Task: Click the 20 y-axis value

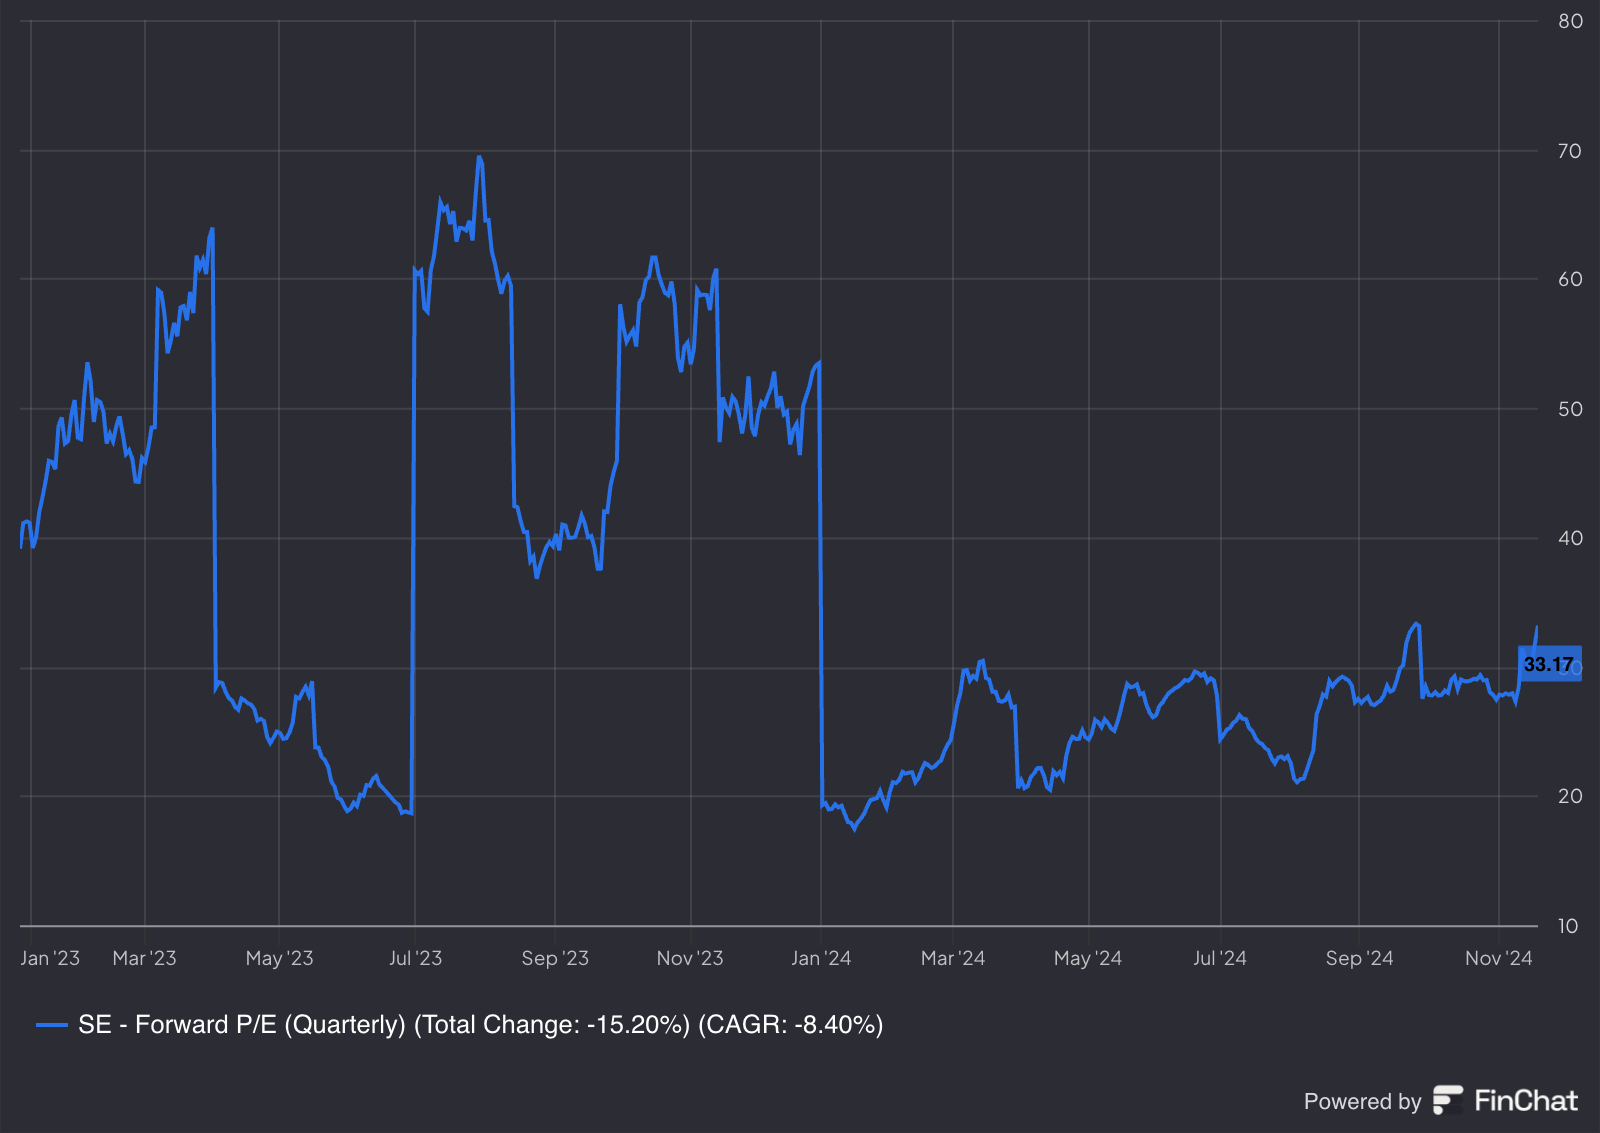Action: (x=1570, y=796)
